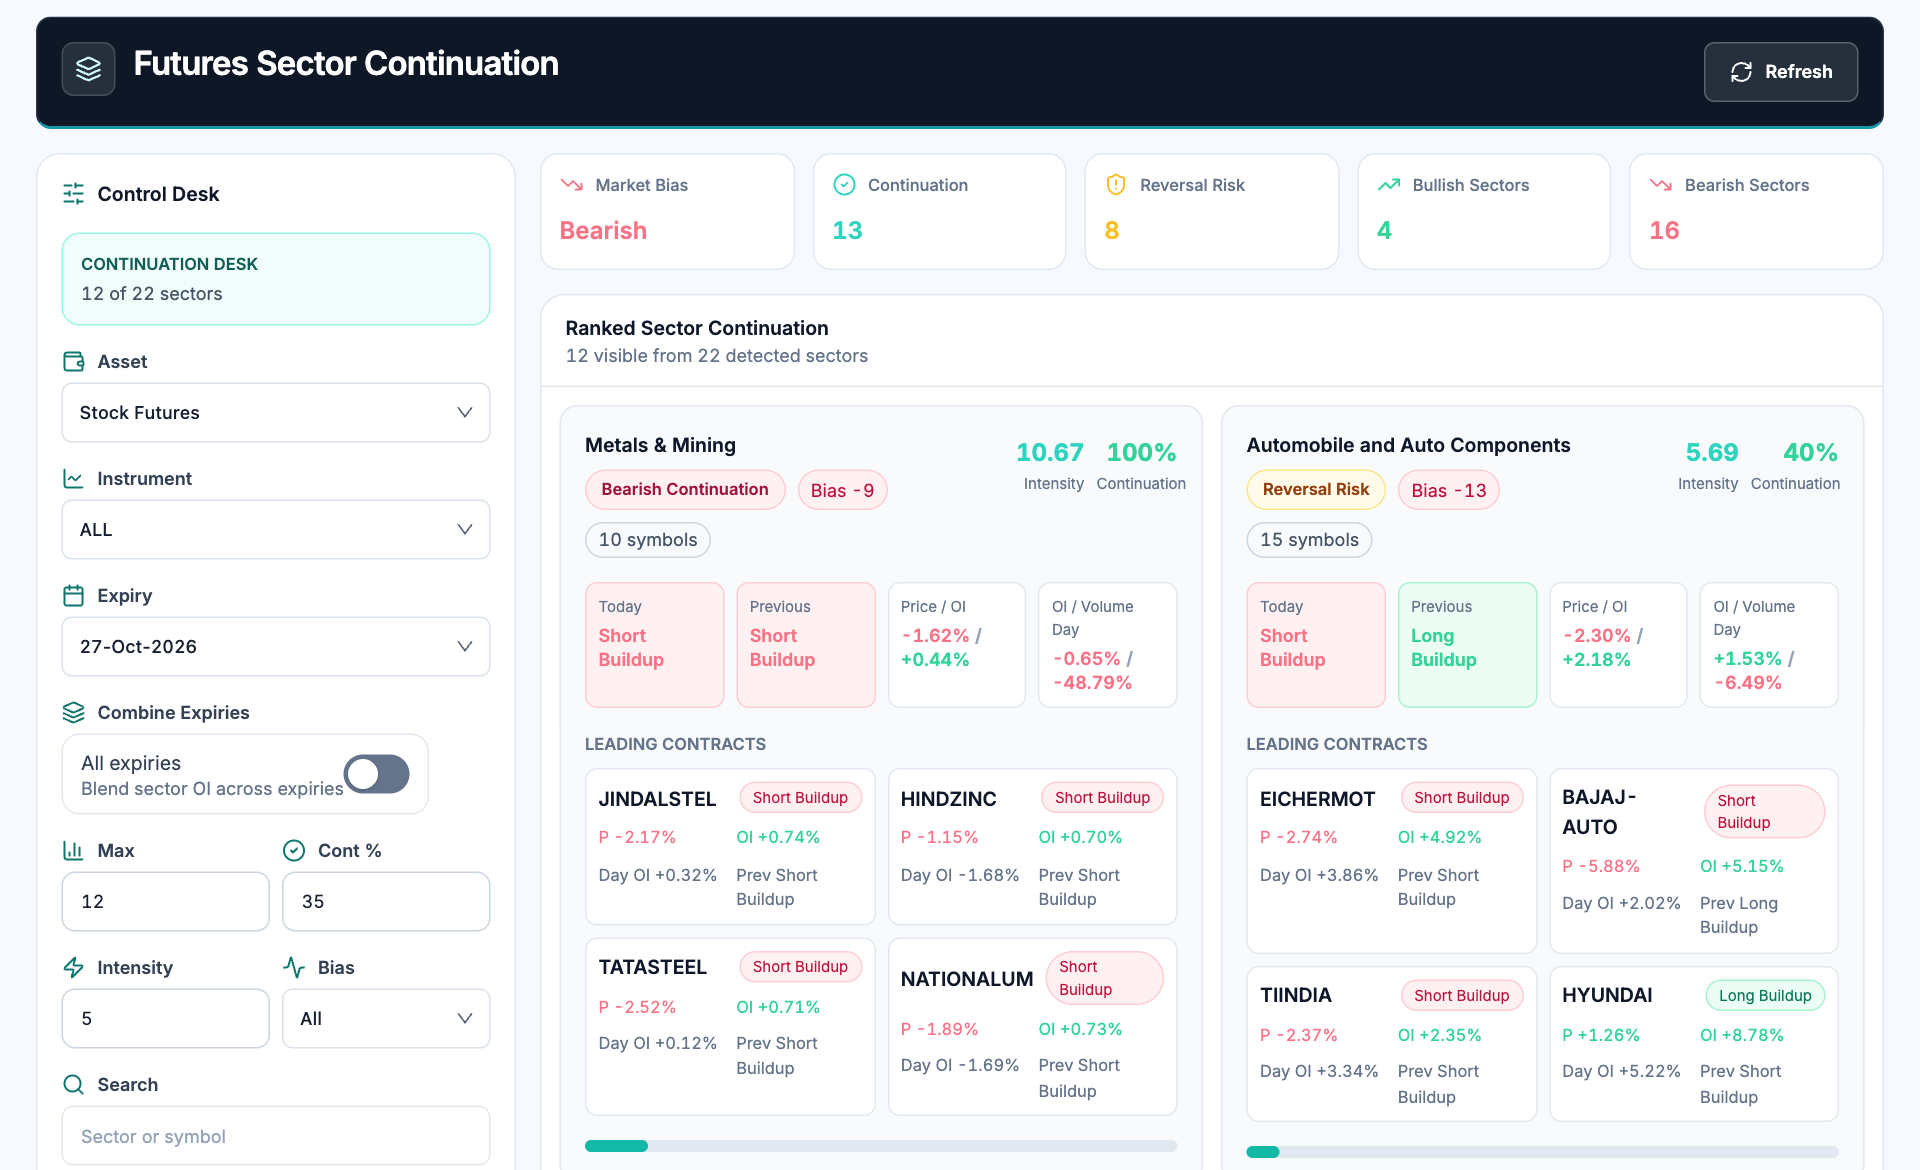Viewport: 1920px width, 1170px height.
Task: Click Automobile Previous Long Buildup tile
Action: point(1467,645)
